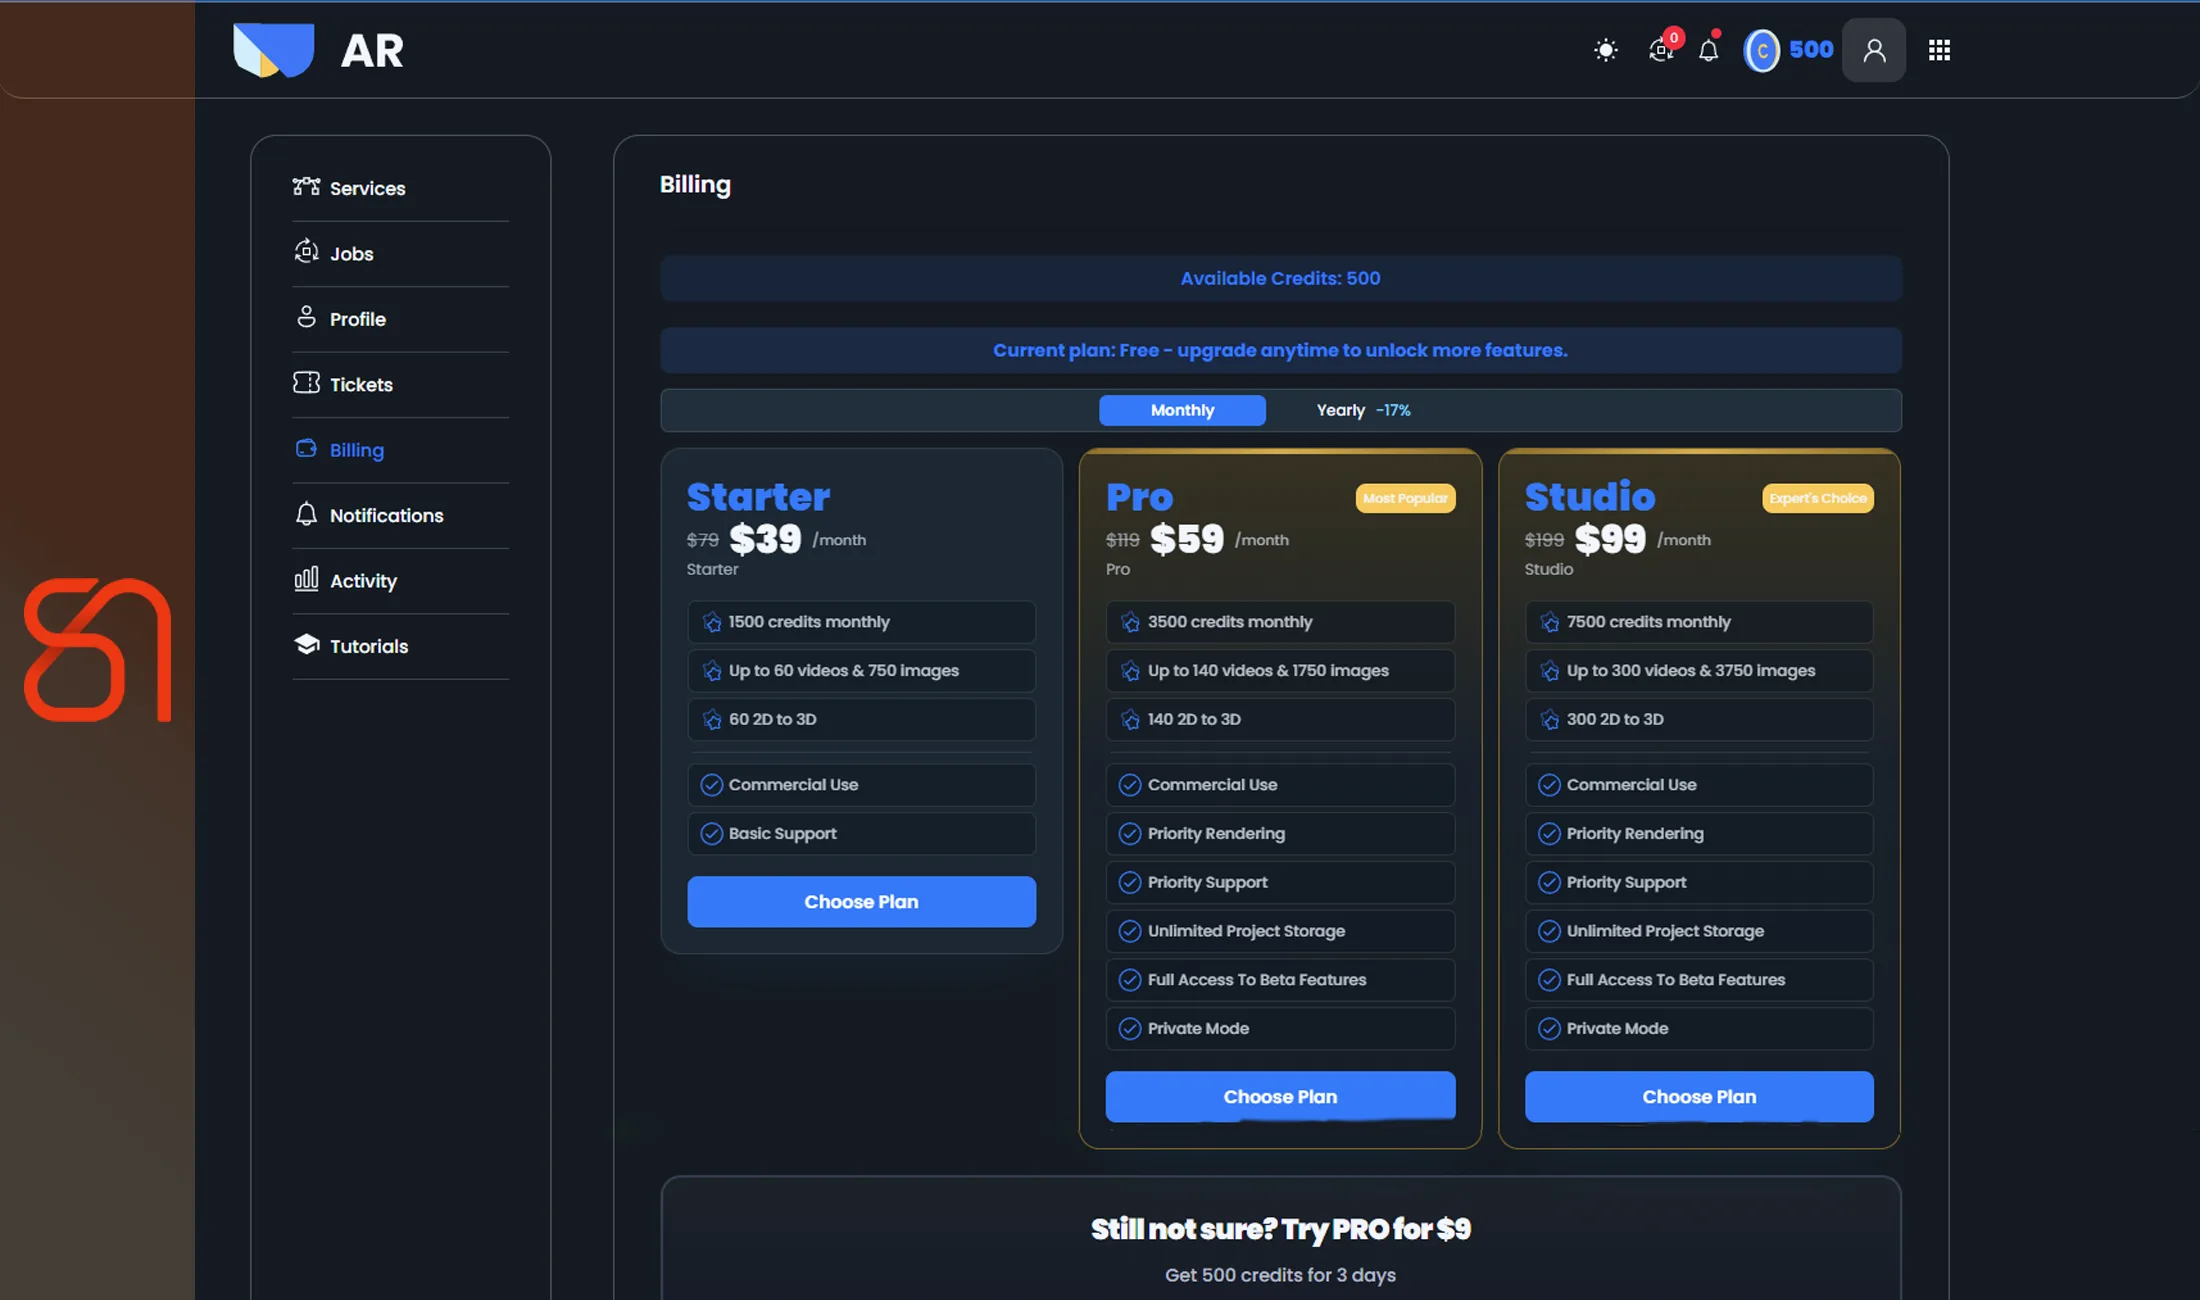The height and width of the screenshot is (1300, 2200).
Task: Click the credits coin icon
Action: (x=1762, y=50)
